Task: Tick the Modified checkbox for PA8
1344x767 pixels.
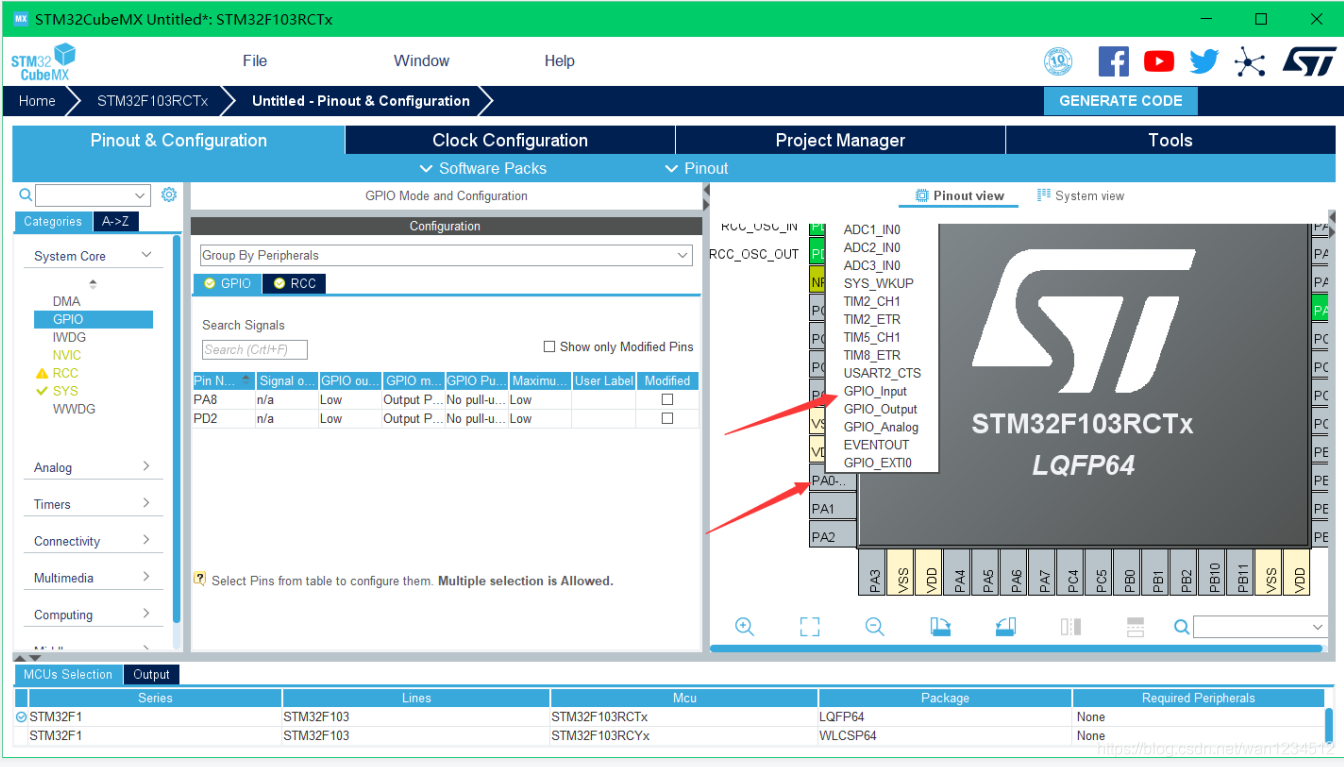Action: pyautogui.click(x=667, y=400)
